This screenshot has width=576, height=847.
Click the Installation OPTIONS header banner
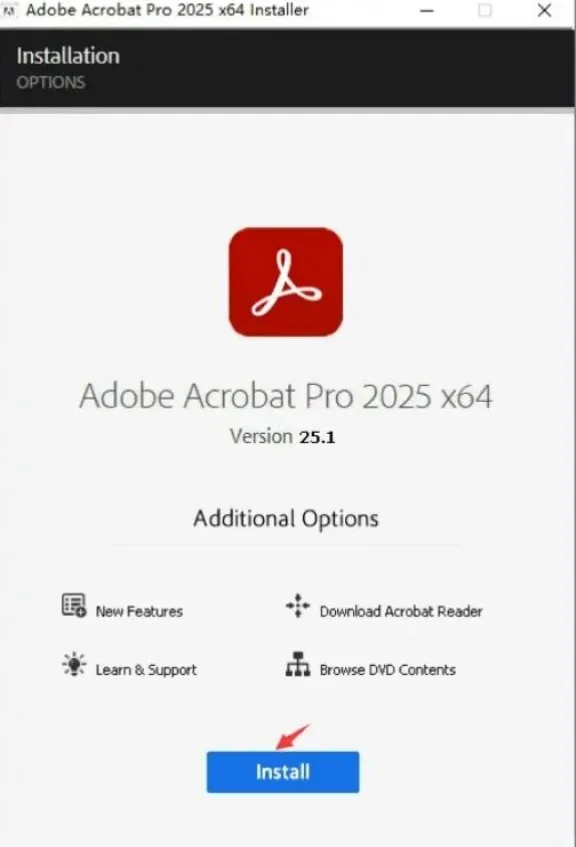coord(287,68)
